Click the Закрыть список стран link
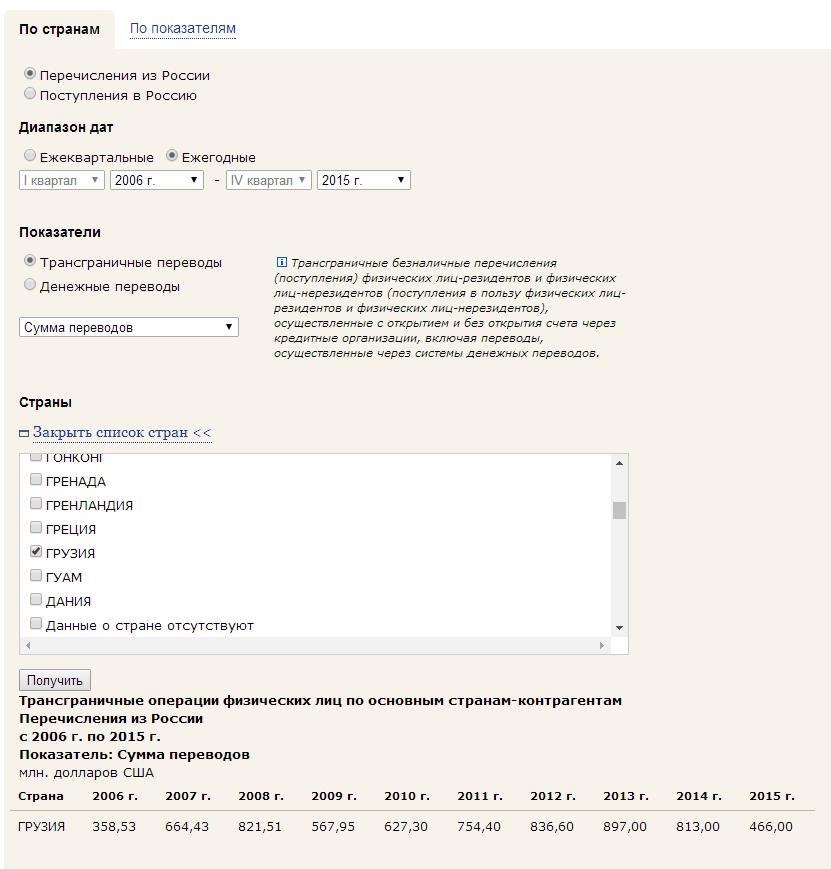 tap(122, 432)
